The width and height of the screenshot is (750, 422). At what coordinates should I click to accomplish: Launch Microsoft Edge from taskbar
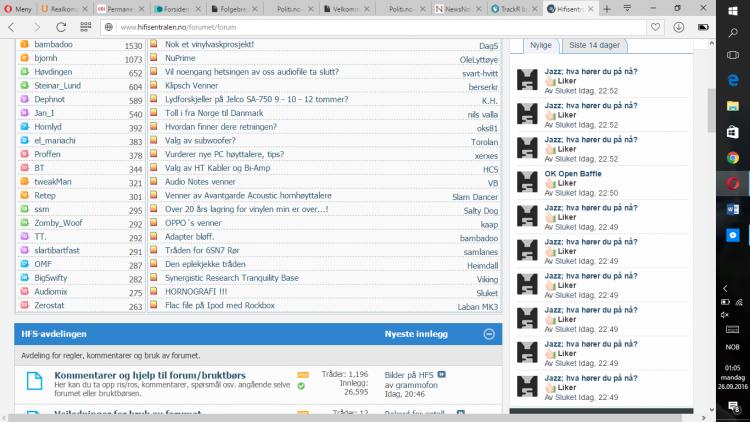tap(733, 80)
